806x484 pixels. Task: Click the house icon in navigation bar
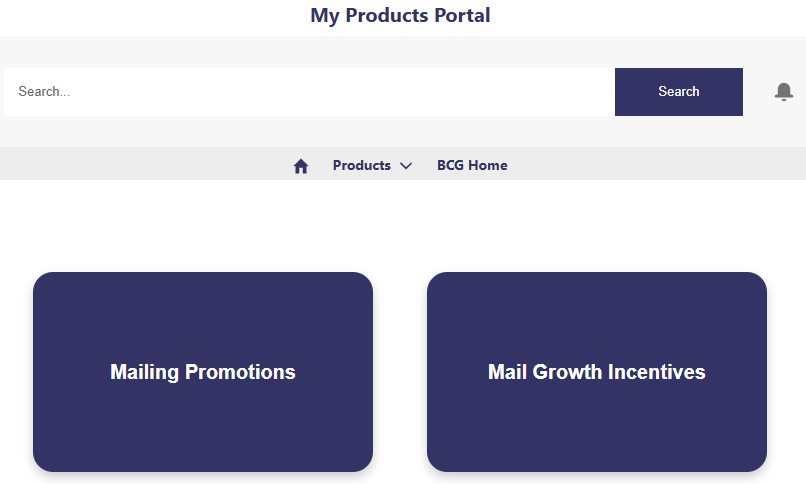301,166
